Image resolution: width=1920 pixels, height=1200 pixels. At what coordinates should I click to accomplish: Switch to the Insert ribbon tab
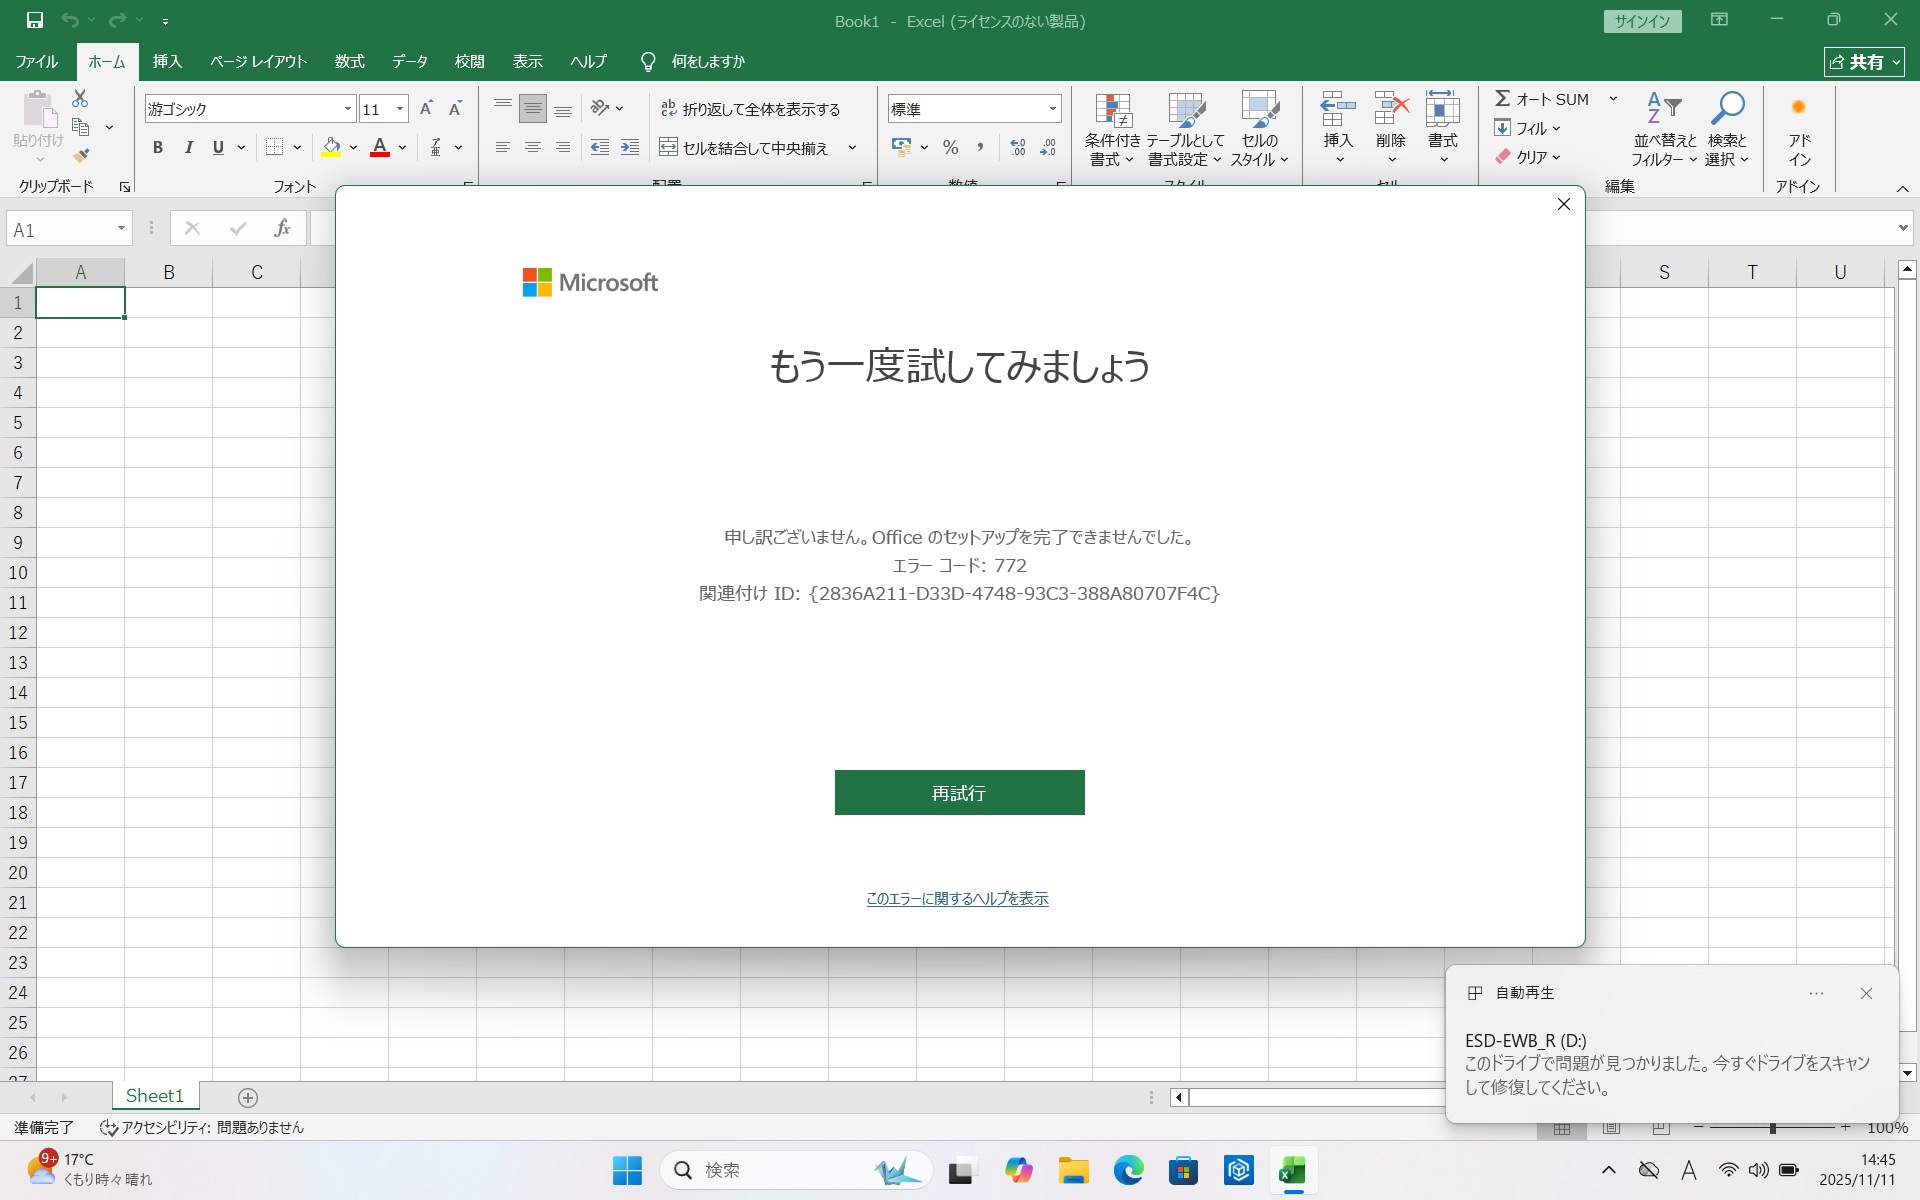(x=167, y=61)
